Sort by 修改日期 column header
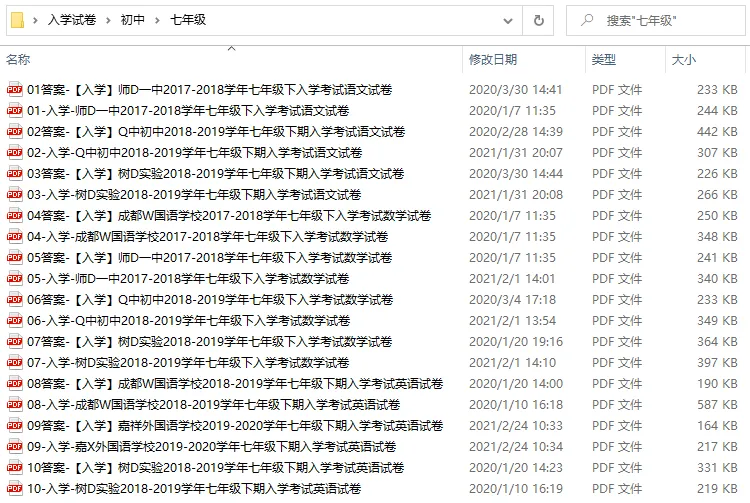Screen dimensions: 750x503 (493, 60)
